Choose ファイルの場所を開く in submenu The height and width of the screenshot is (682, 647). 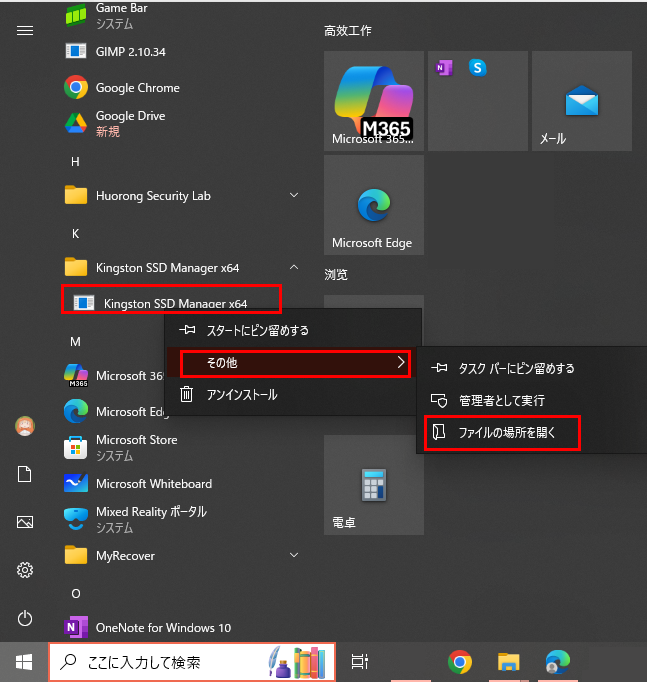coord(532,432)
